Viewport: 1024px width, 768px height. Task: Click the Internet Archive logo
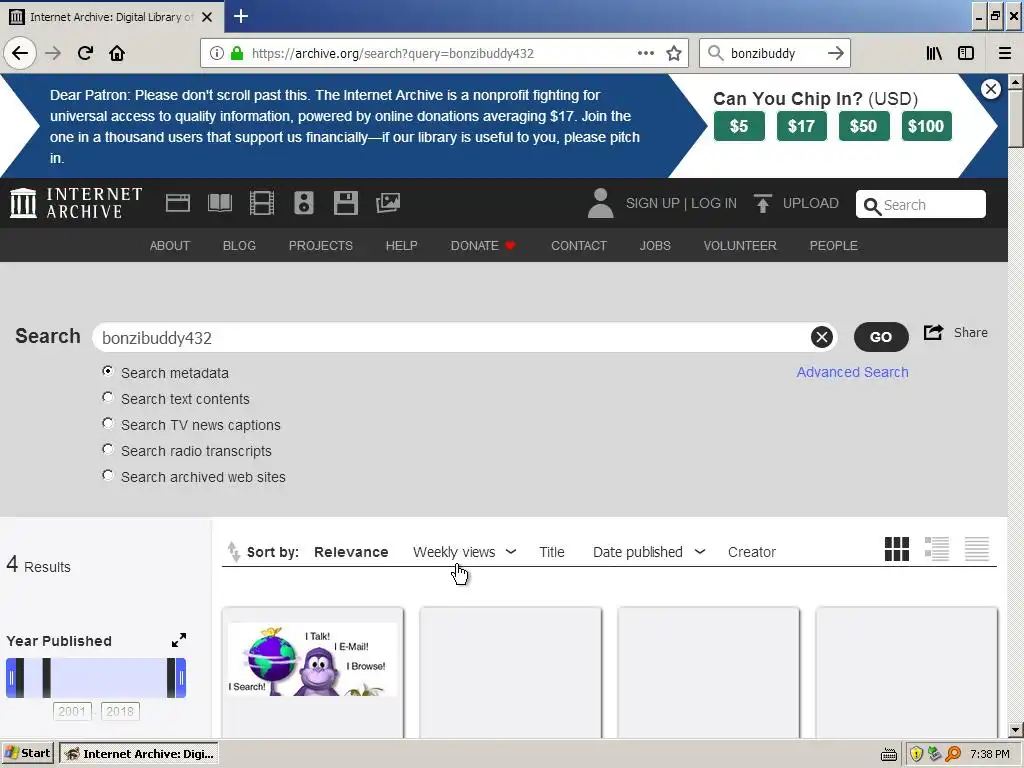pyautogui.click(x=76, y=202)
